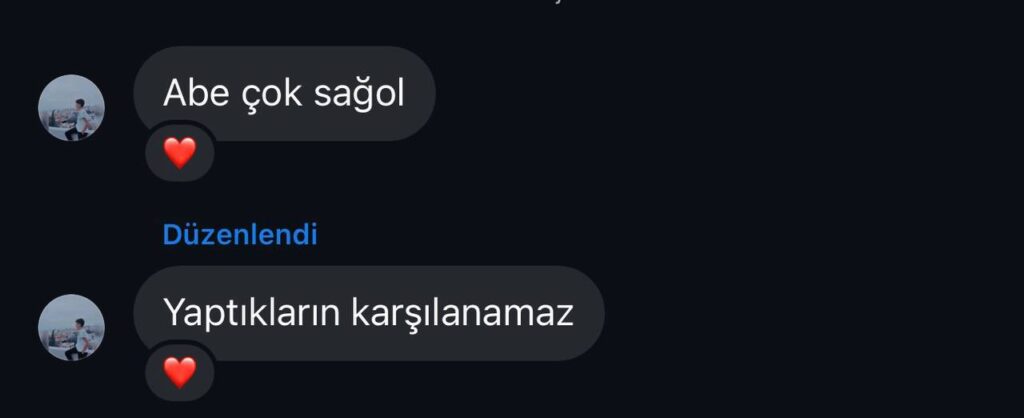Tap the heart reaction under "Yaptıkların karşılanamaz"
1024x418 pixels.
click(180, 373)
